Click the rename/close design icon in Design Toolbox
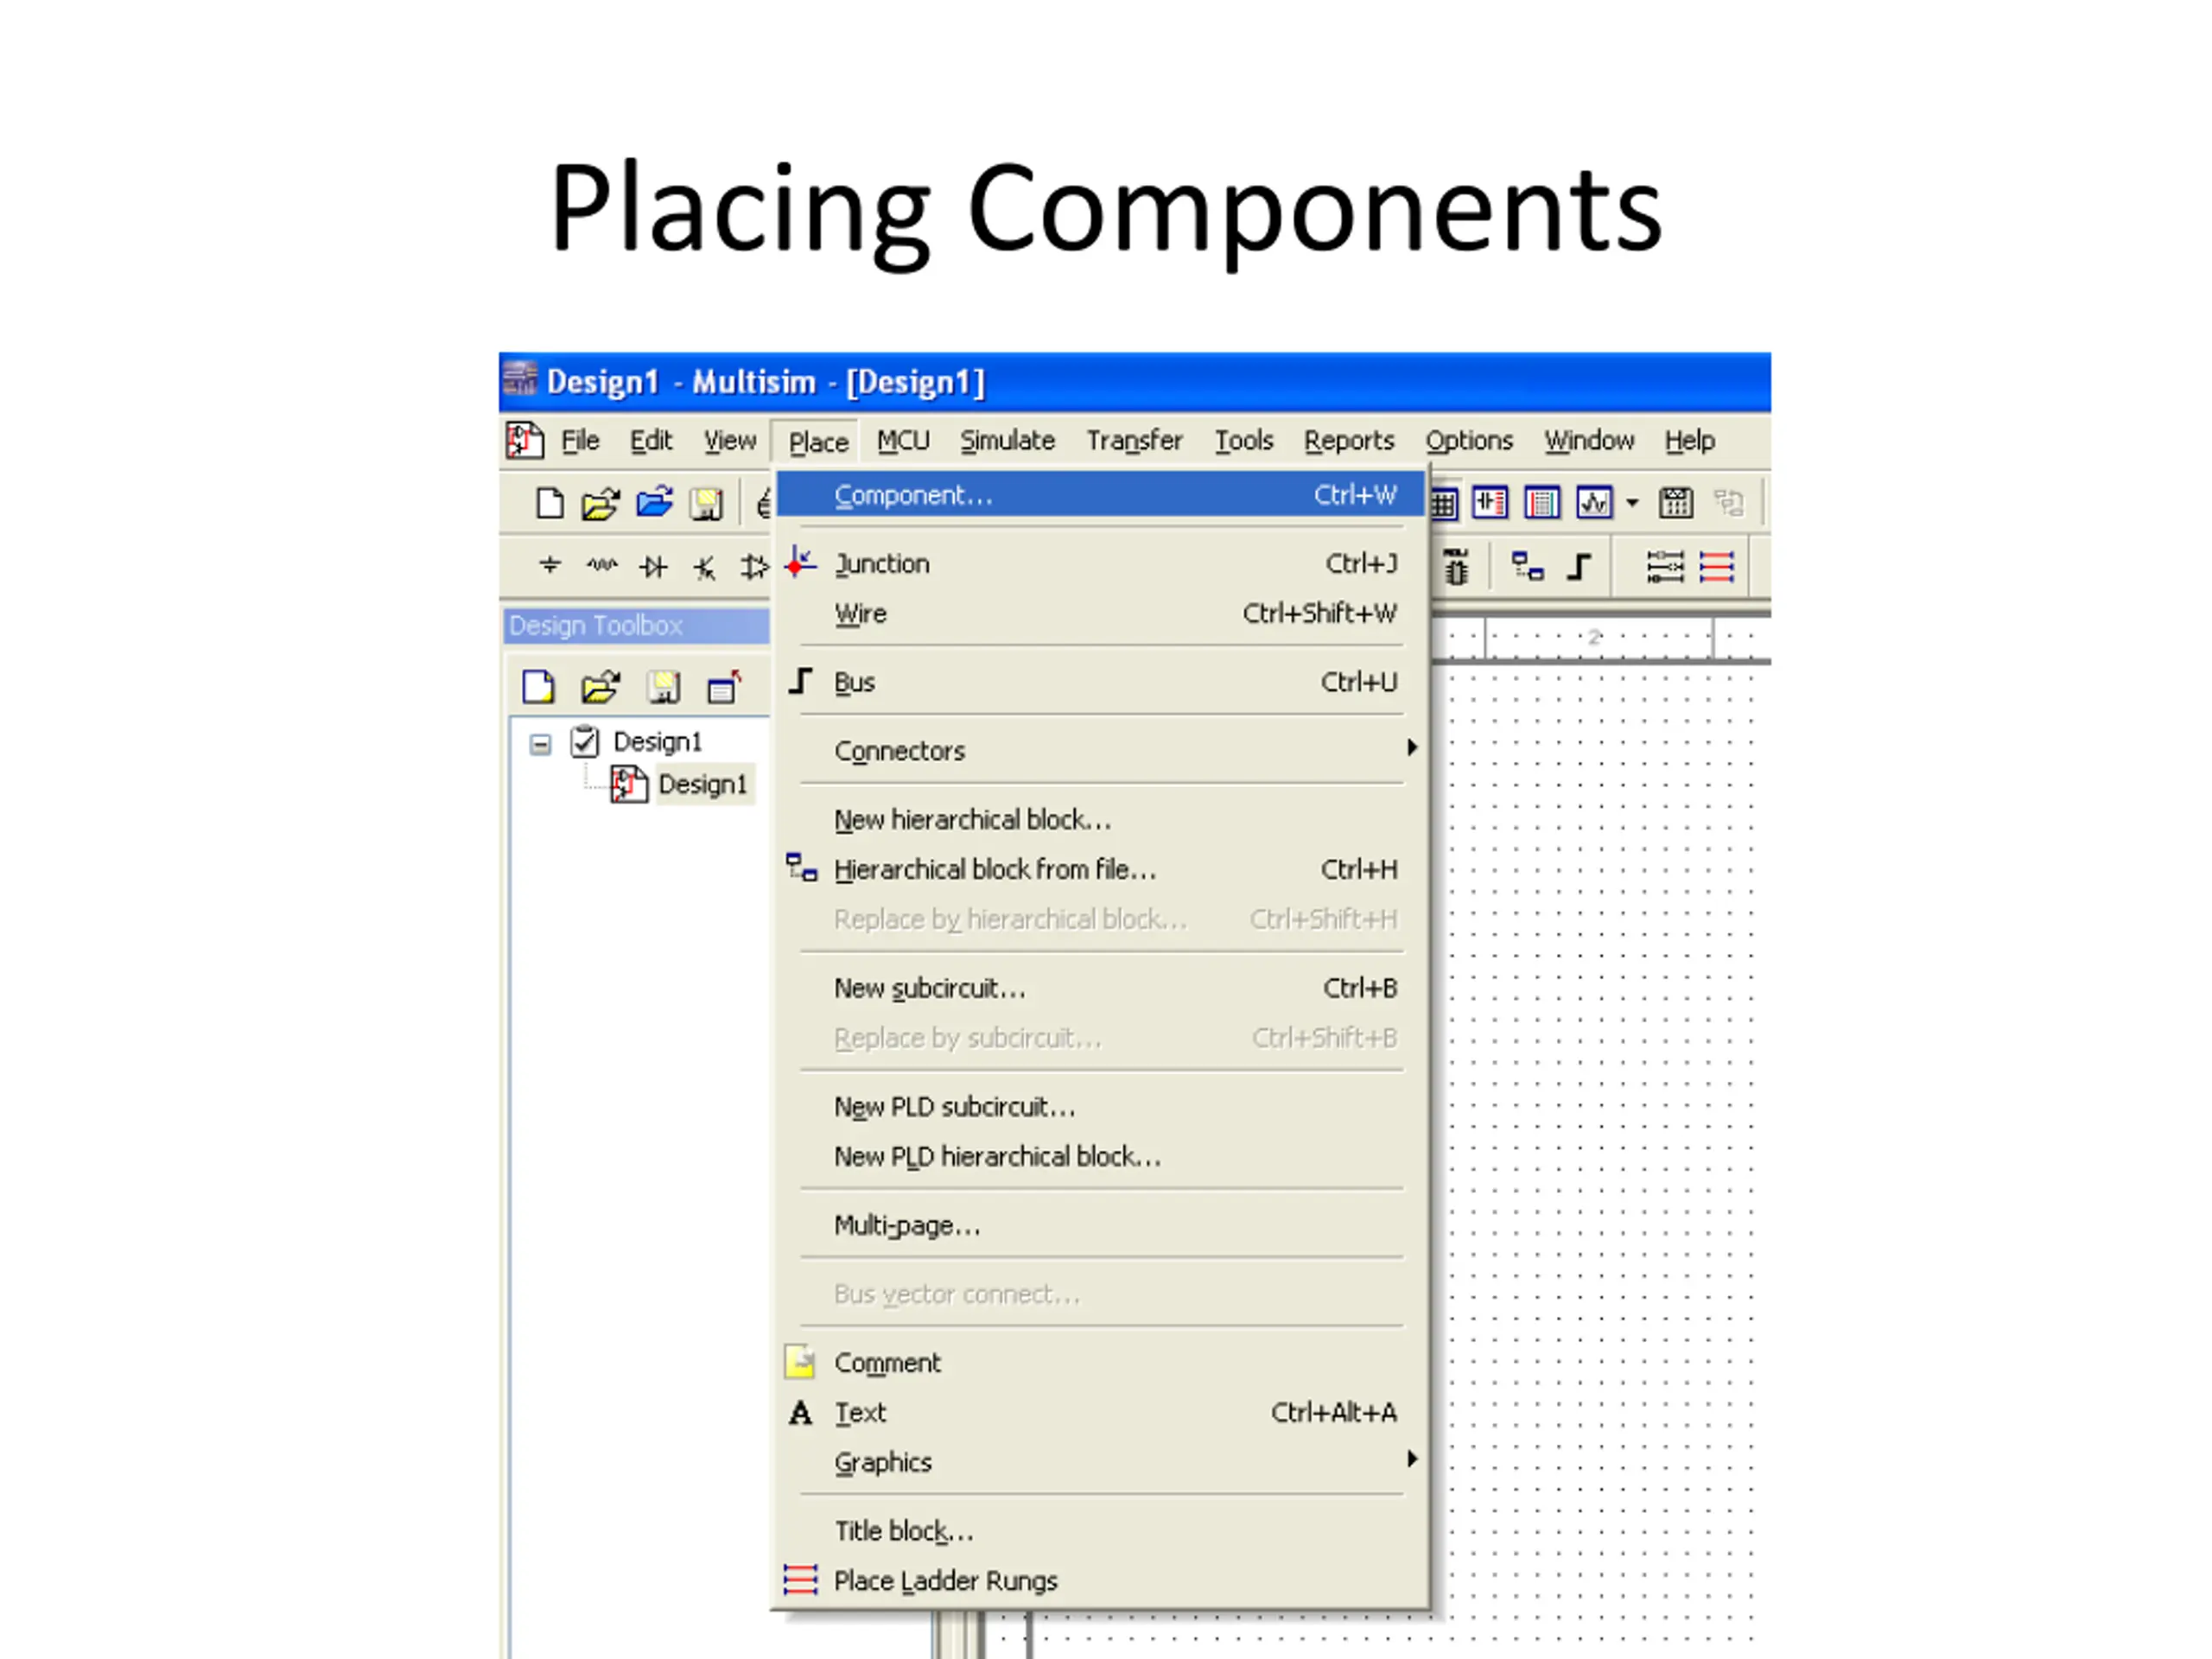 [x=724, y=687]
